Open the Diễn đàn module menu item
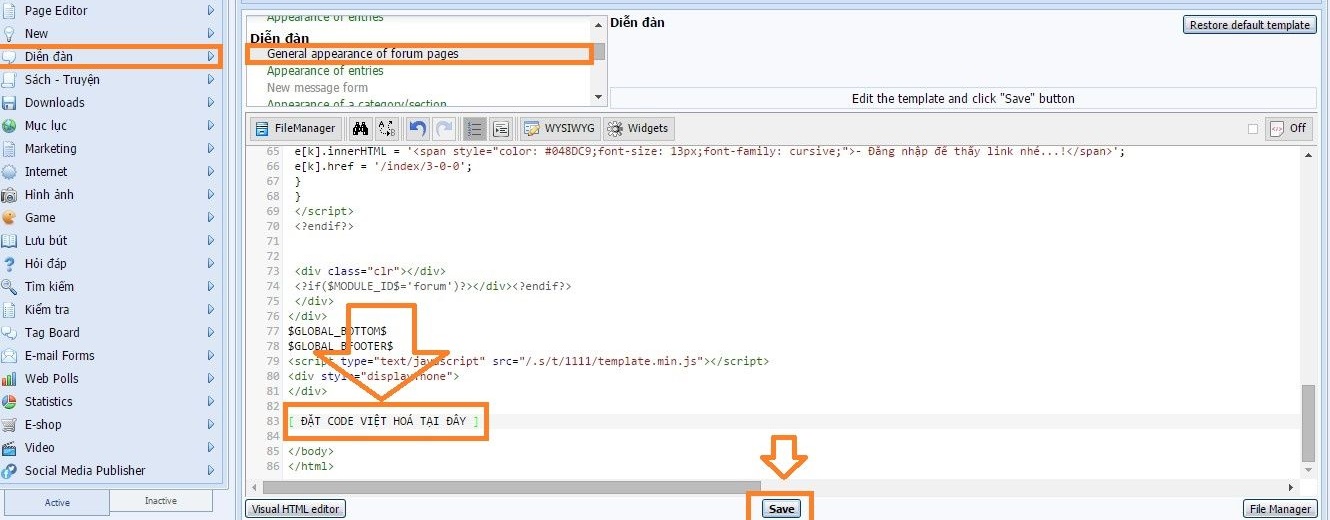 pos(110,56)
